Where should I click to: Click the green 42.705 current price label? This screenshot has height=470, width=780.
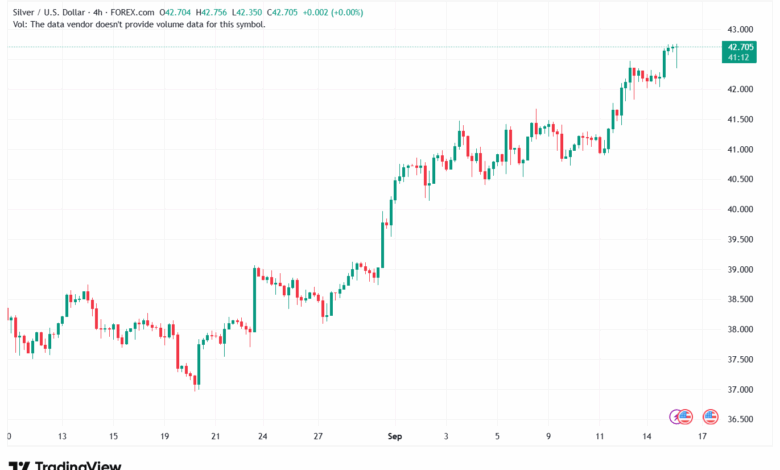pos(740,47)
